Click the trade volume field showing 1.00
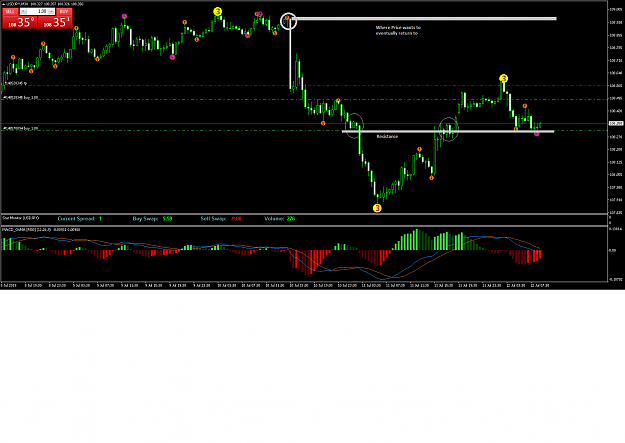Image resolution: width=625 pixels, height=443 pixels. (37, 12)
